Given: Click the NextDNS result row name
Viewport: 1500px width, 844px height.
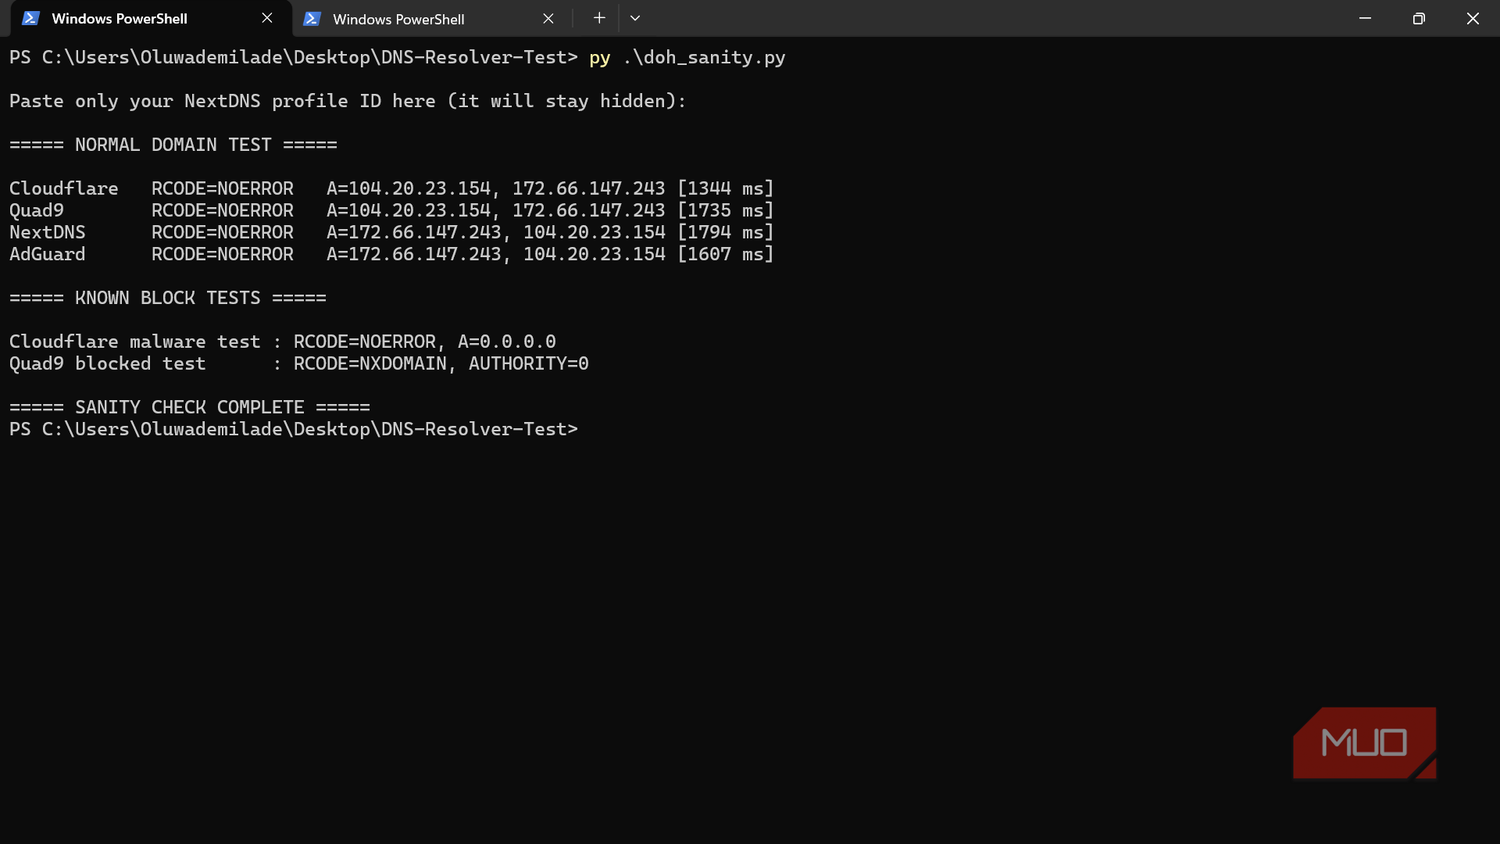Looking at the screenshot, I should point(47,233).
